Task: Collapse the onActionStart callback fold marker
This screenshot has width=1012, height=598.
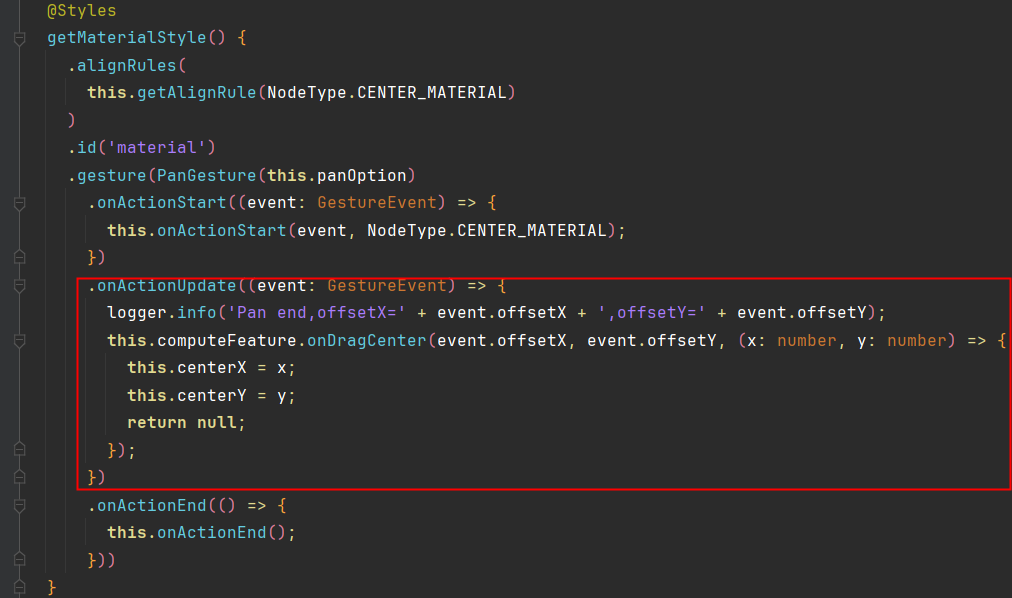Action: [x=19, y=203]
